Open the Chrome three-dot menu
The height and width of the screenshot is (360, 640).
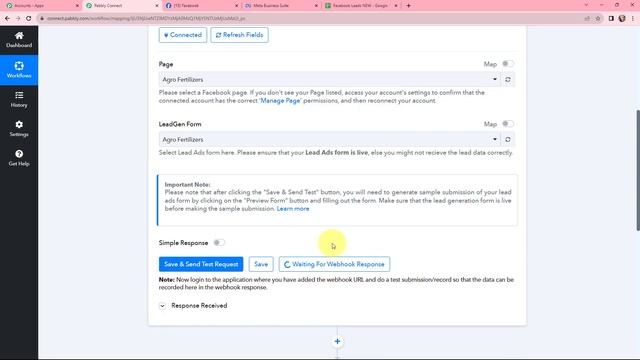(x=633, y=18)
